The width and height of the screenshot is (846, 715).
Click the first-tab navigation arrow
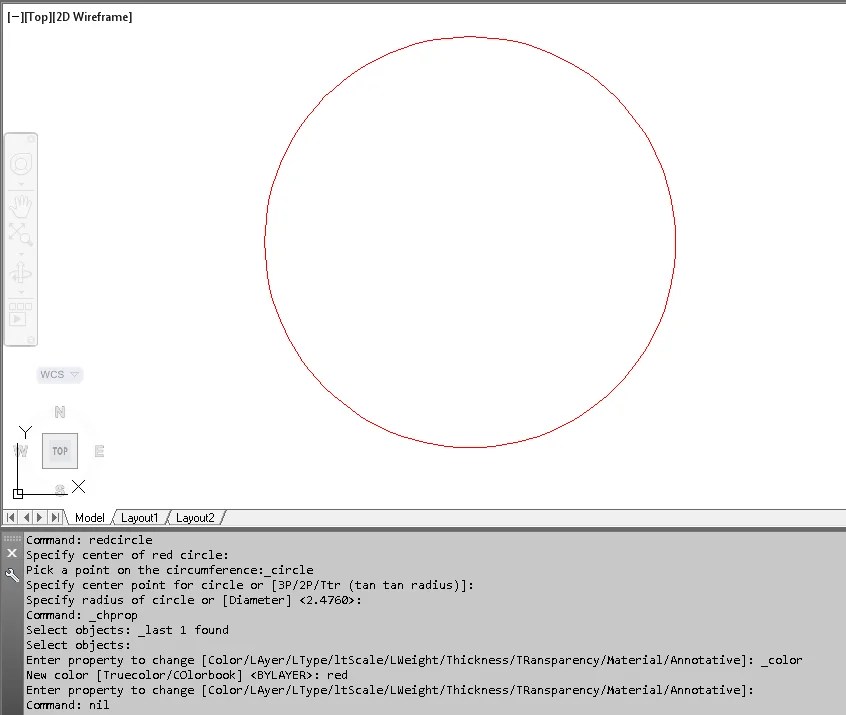[10, 517]
